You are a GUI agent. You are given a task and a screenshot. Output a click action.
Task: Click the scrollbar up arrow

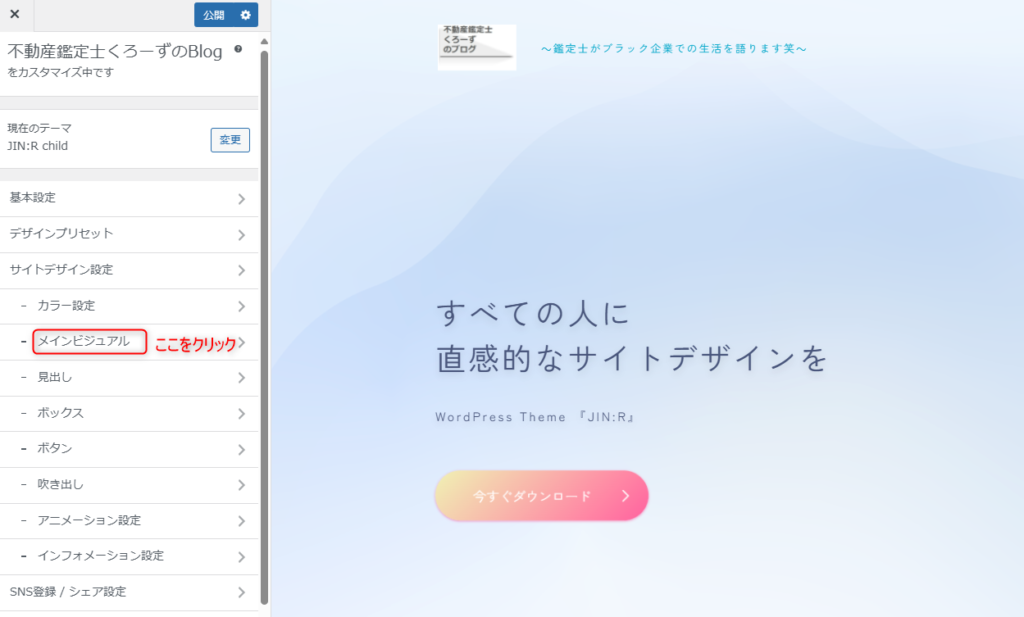coord(264,42)
